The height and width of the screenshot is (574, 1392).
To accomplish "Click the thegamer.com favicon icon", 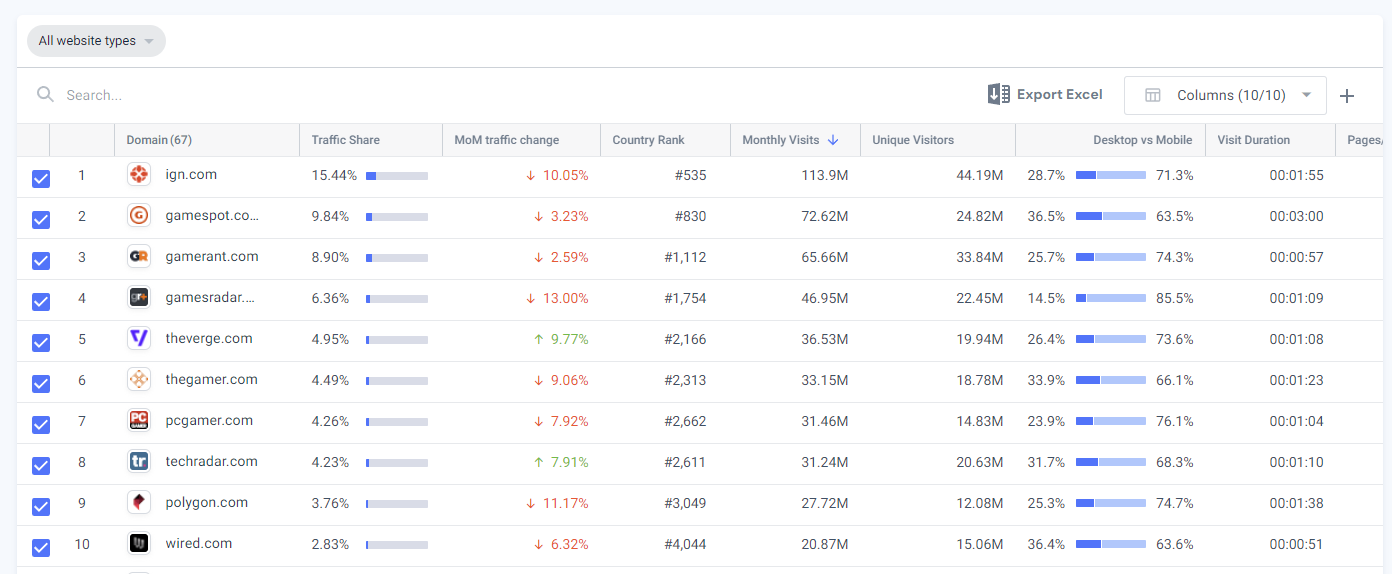I will [139, 380].
